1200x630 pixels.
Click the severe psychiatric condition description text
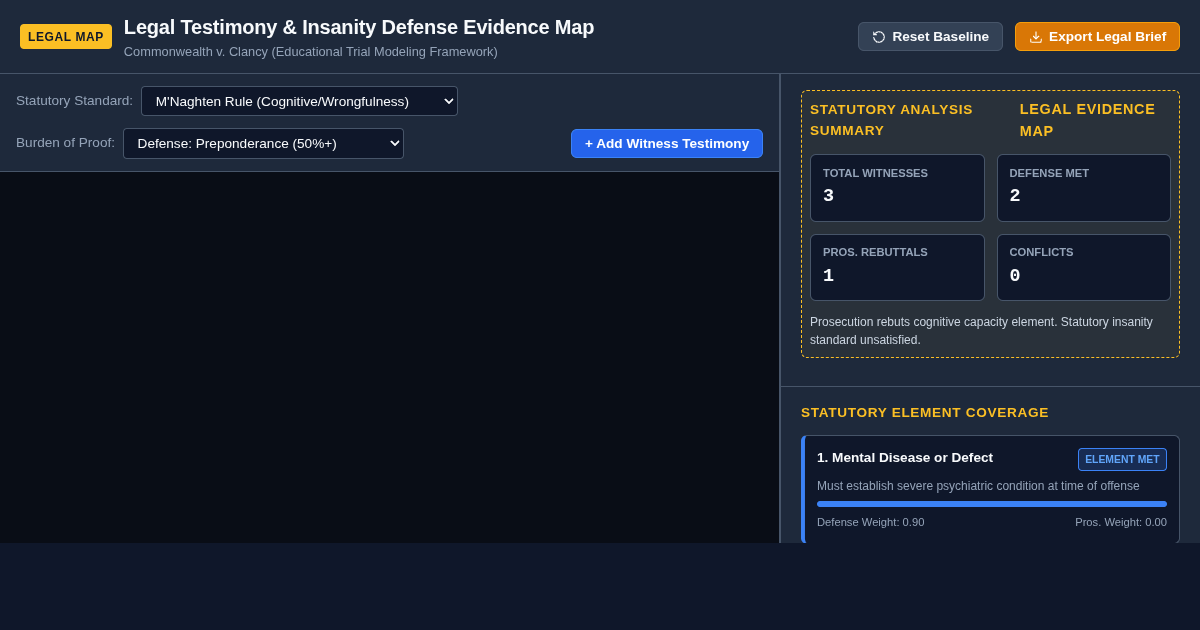click(978, 486)
